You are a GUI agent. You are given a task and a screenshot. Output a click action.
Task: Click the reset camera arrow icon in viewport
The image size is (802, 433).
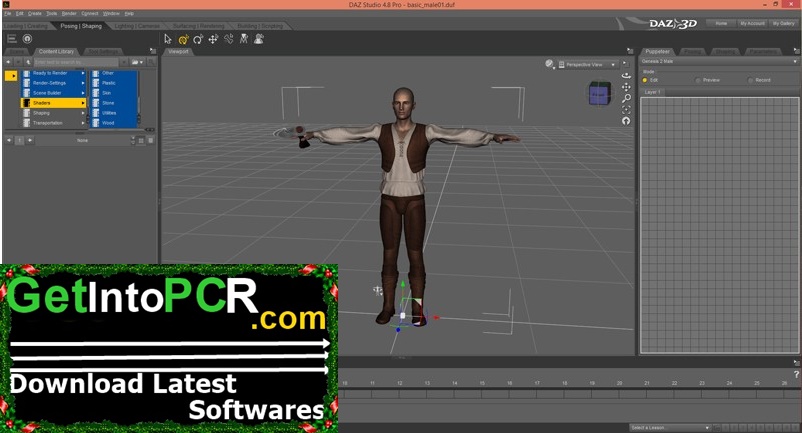click(626, 121)
